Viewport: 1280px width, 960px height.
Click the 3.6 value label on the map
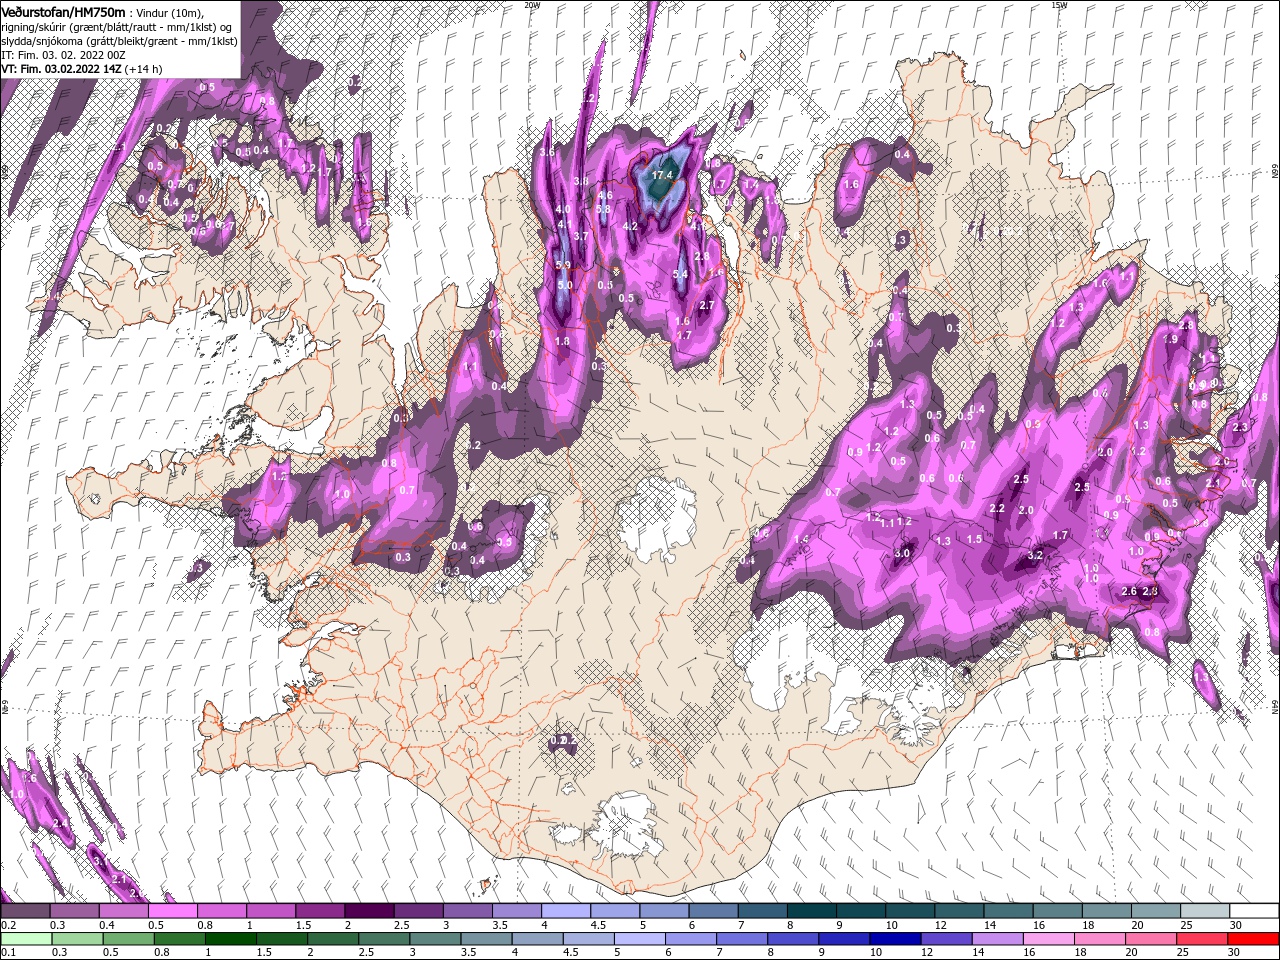(x=547, y=153)
